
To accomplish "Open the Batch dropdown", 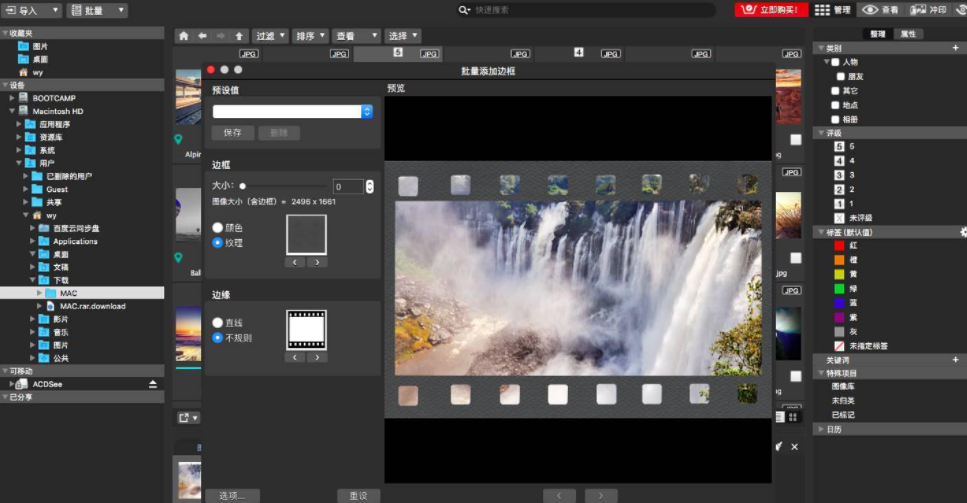I will click(97, 10).
